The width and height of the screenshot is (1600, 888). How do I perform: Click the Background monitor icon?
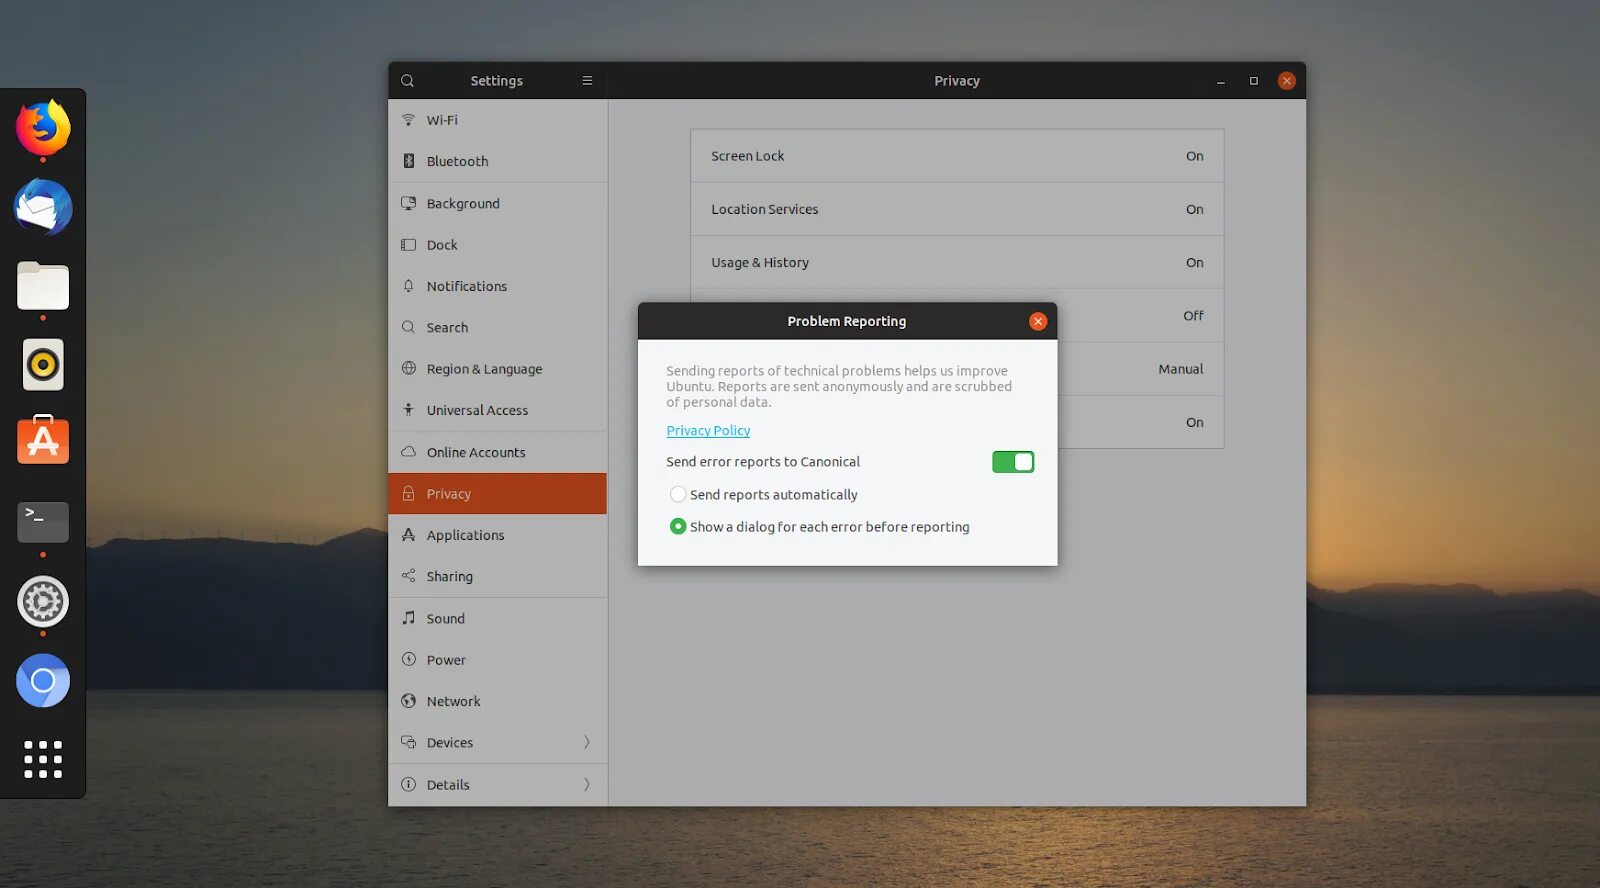408,203
